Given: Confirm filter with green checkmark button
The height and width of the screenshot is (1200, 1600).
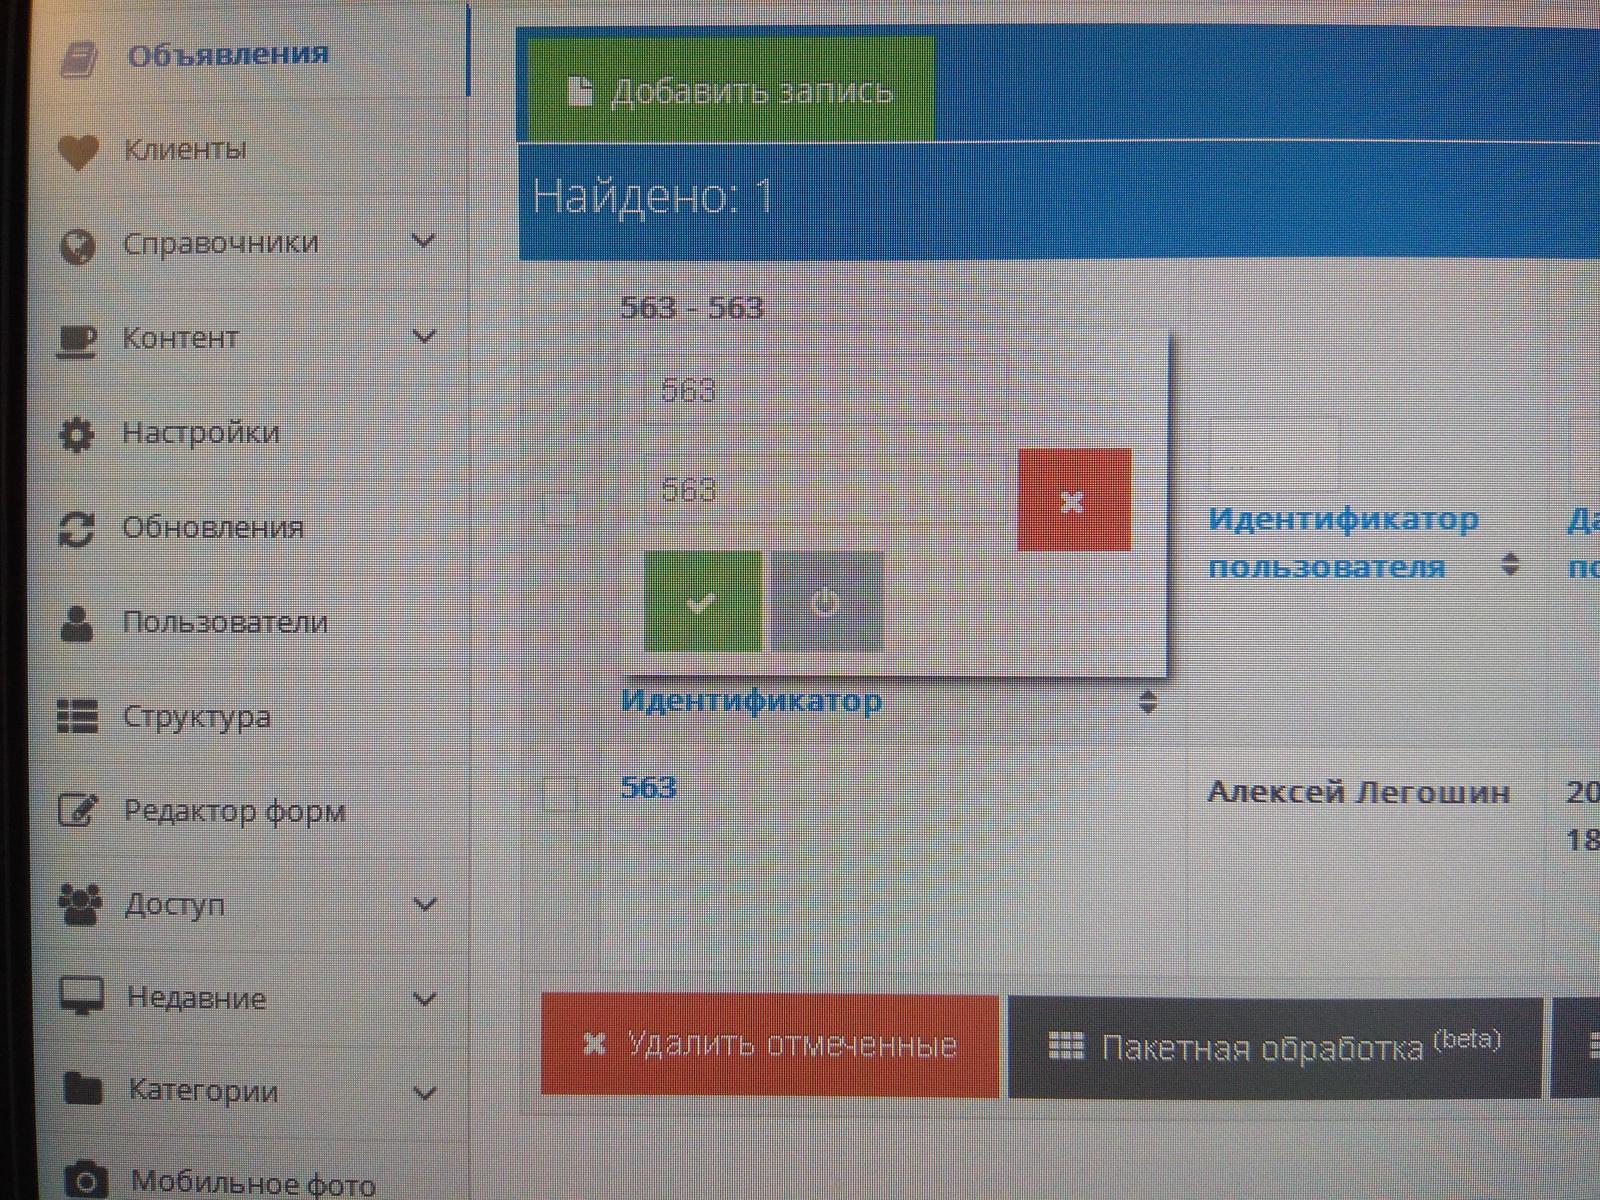Looking at the screenshot, I should coord(702,602).
